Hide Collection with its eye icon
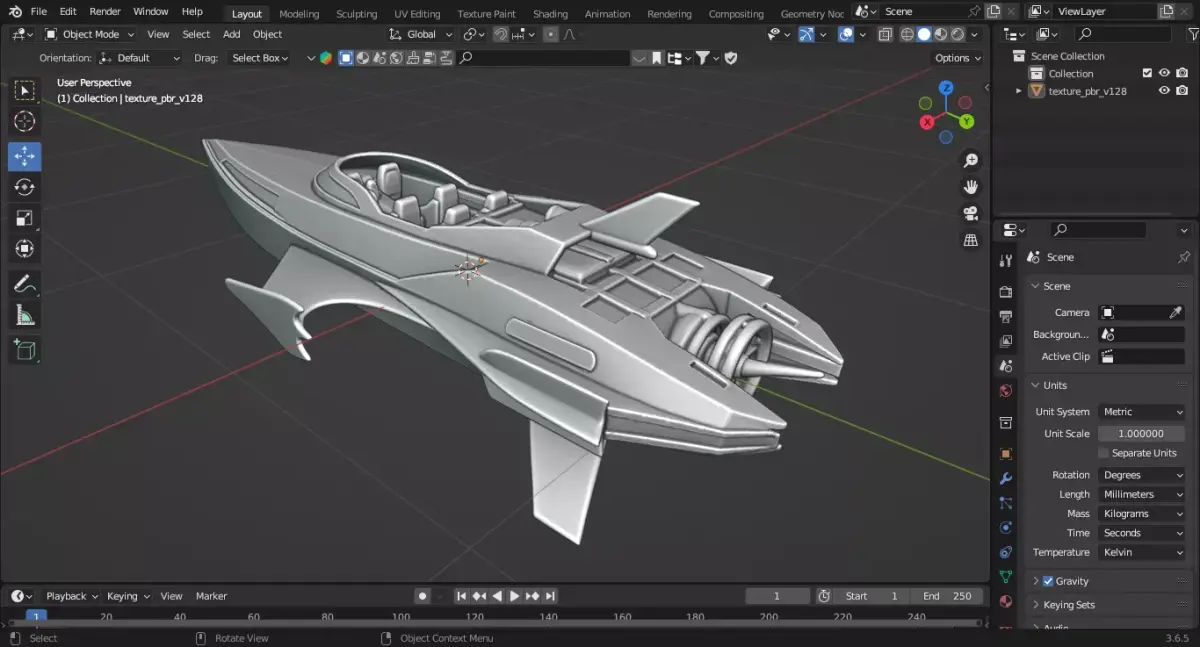The image size is (1200, 647). click(1164, 73)
